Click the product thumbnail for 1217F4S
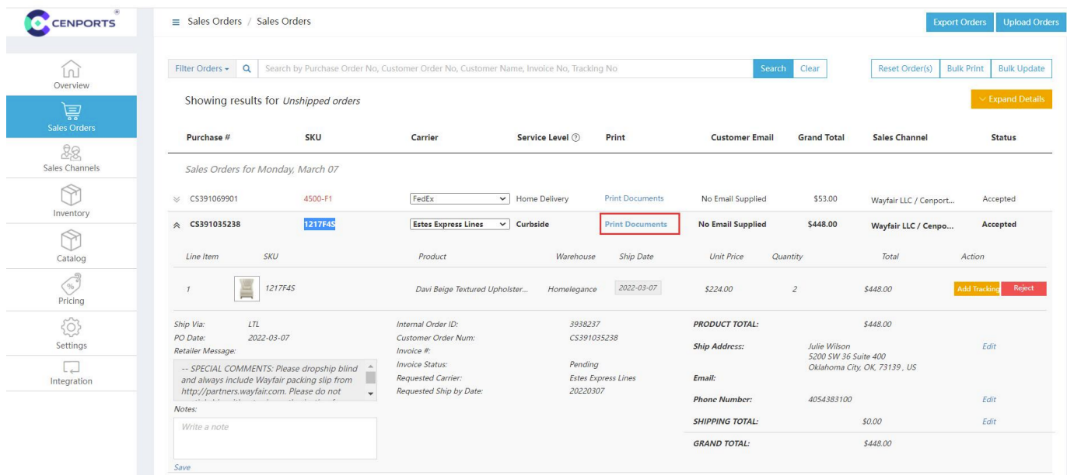 [x=243, y=289]
